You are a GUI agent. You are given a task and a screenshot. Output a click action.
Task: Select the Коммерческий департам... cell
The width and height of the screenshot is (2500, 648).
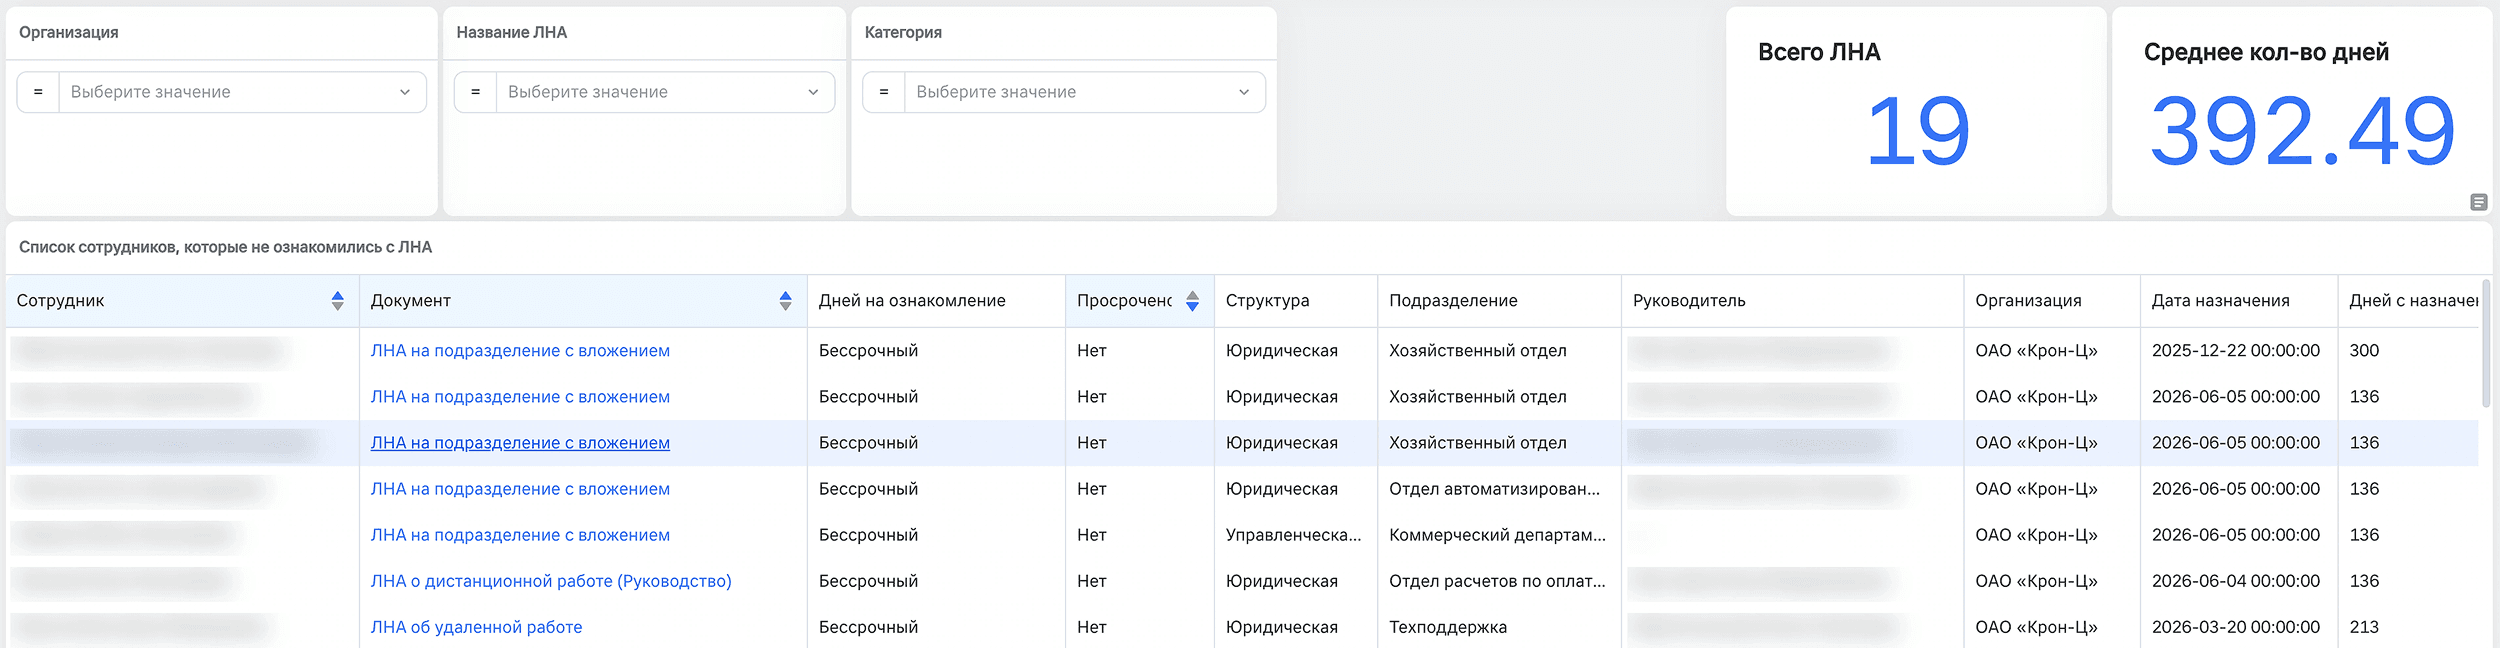coord(1499,535)
